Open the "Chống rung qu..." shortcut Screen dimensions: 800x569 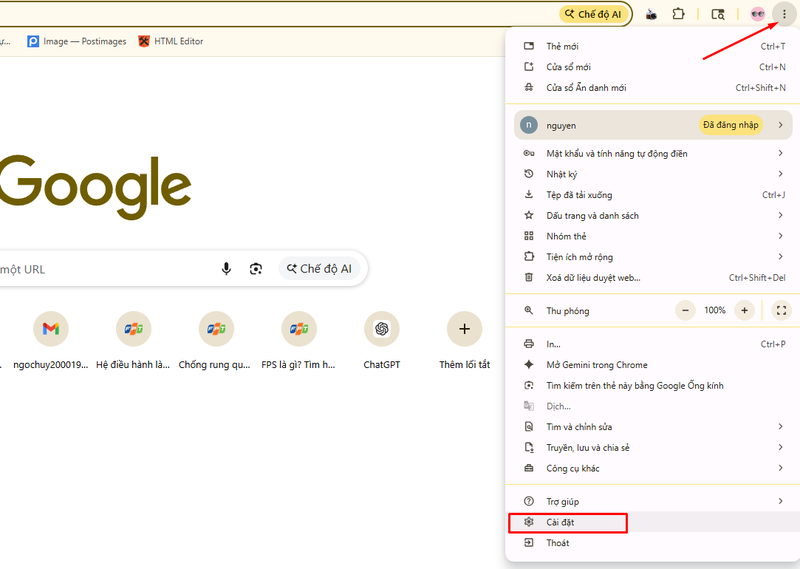tap(216, 340)
